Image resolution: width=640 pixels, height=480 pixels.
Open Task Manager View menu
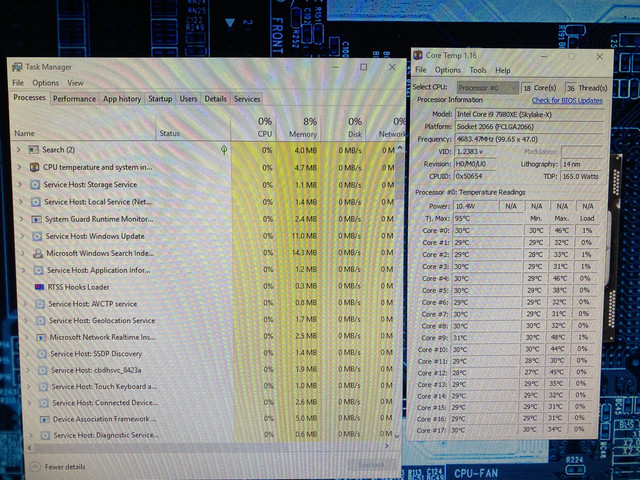[76, 83]
